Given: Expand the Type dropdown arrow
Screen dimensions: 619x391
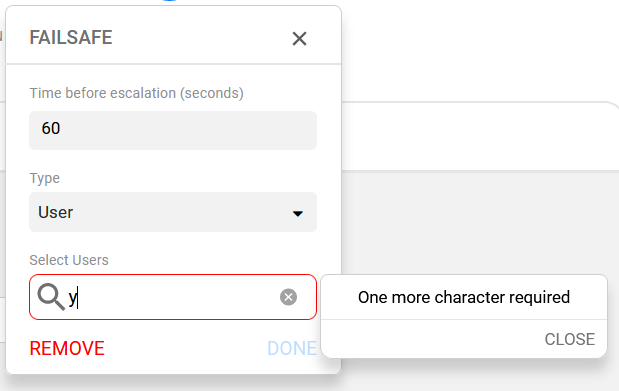Looking at the screenshot, I should 298,213.
